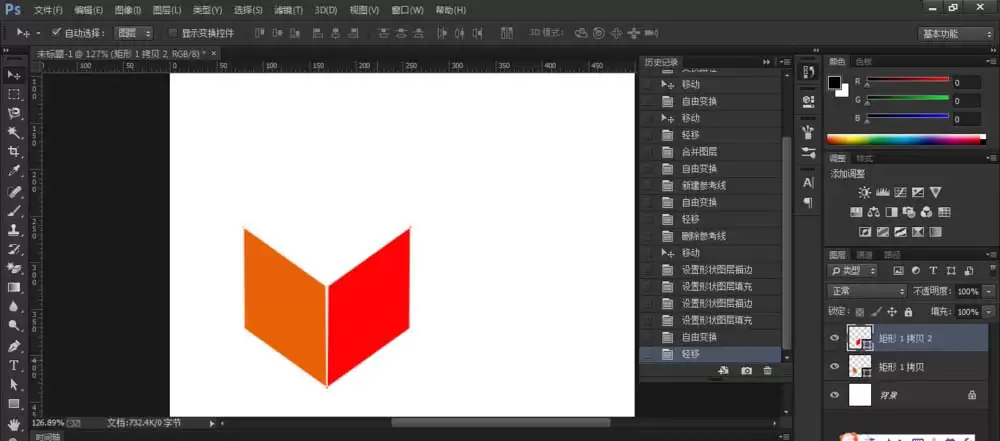Select the Gradient tool
Screen dimensions: 1000x441
tap(13, 288)
